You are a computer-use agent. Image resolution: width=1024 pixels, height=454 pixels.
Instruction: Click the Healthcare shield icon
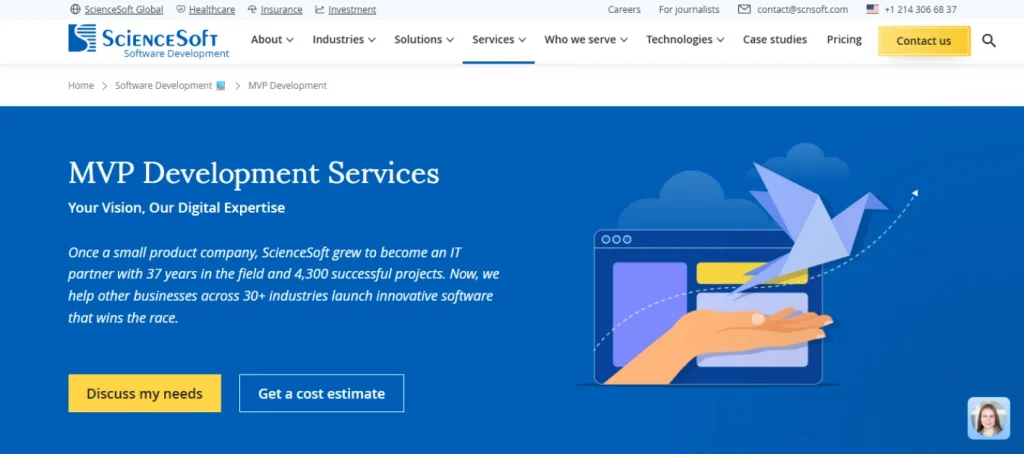pos(181,9)
